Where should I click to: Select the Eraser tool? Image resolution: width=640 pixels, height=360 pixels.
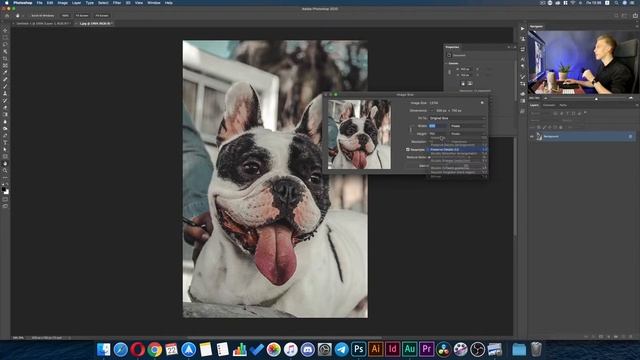coord(5,107)
